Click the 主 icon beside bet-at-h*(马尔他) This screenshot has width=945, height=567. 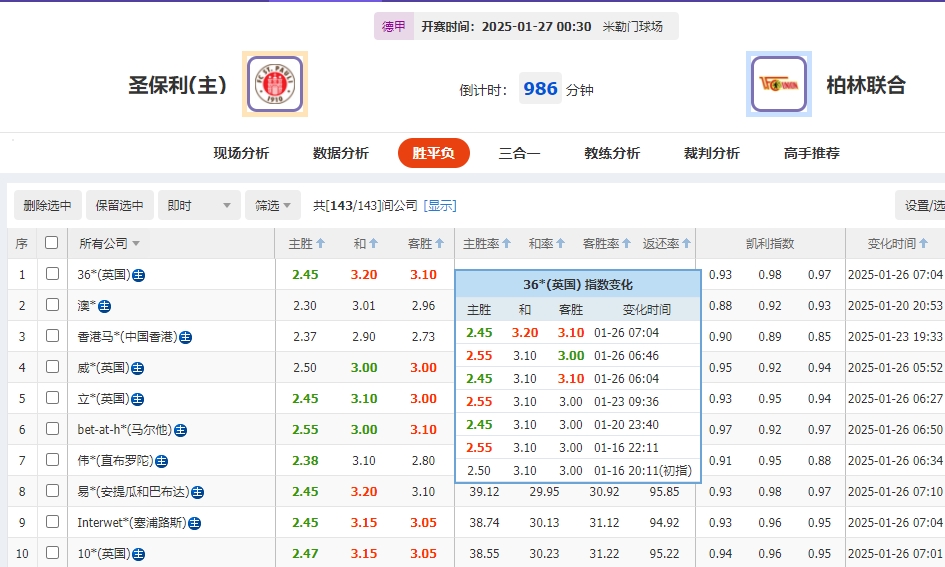pos(181,430)
